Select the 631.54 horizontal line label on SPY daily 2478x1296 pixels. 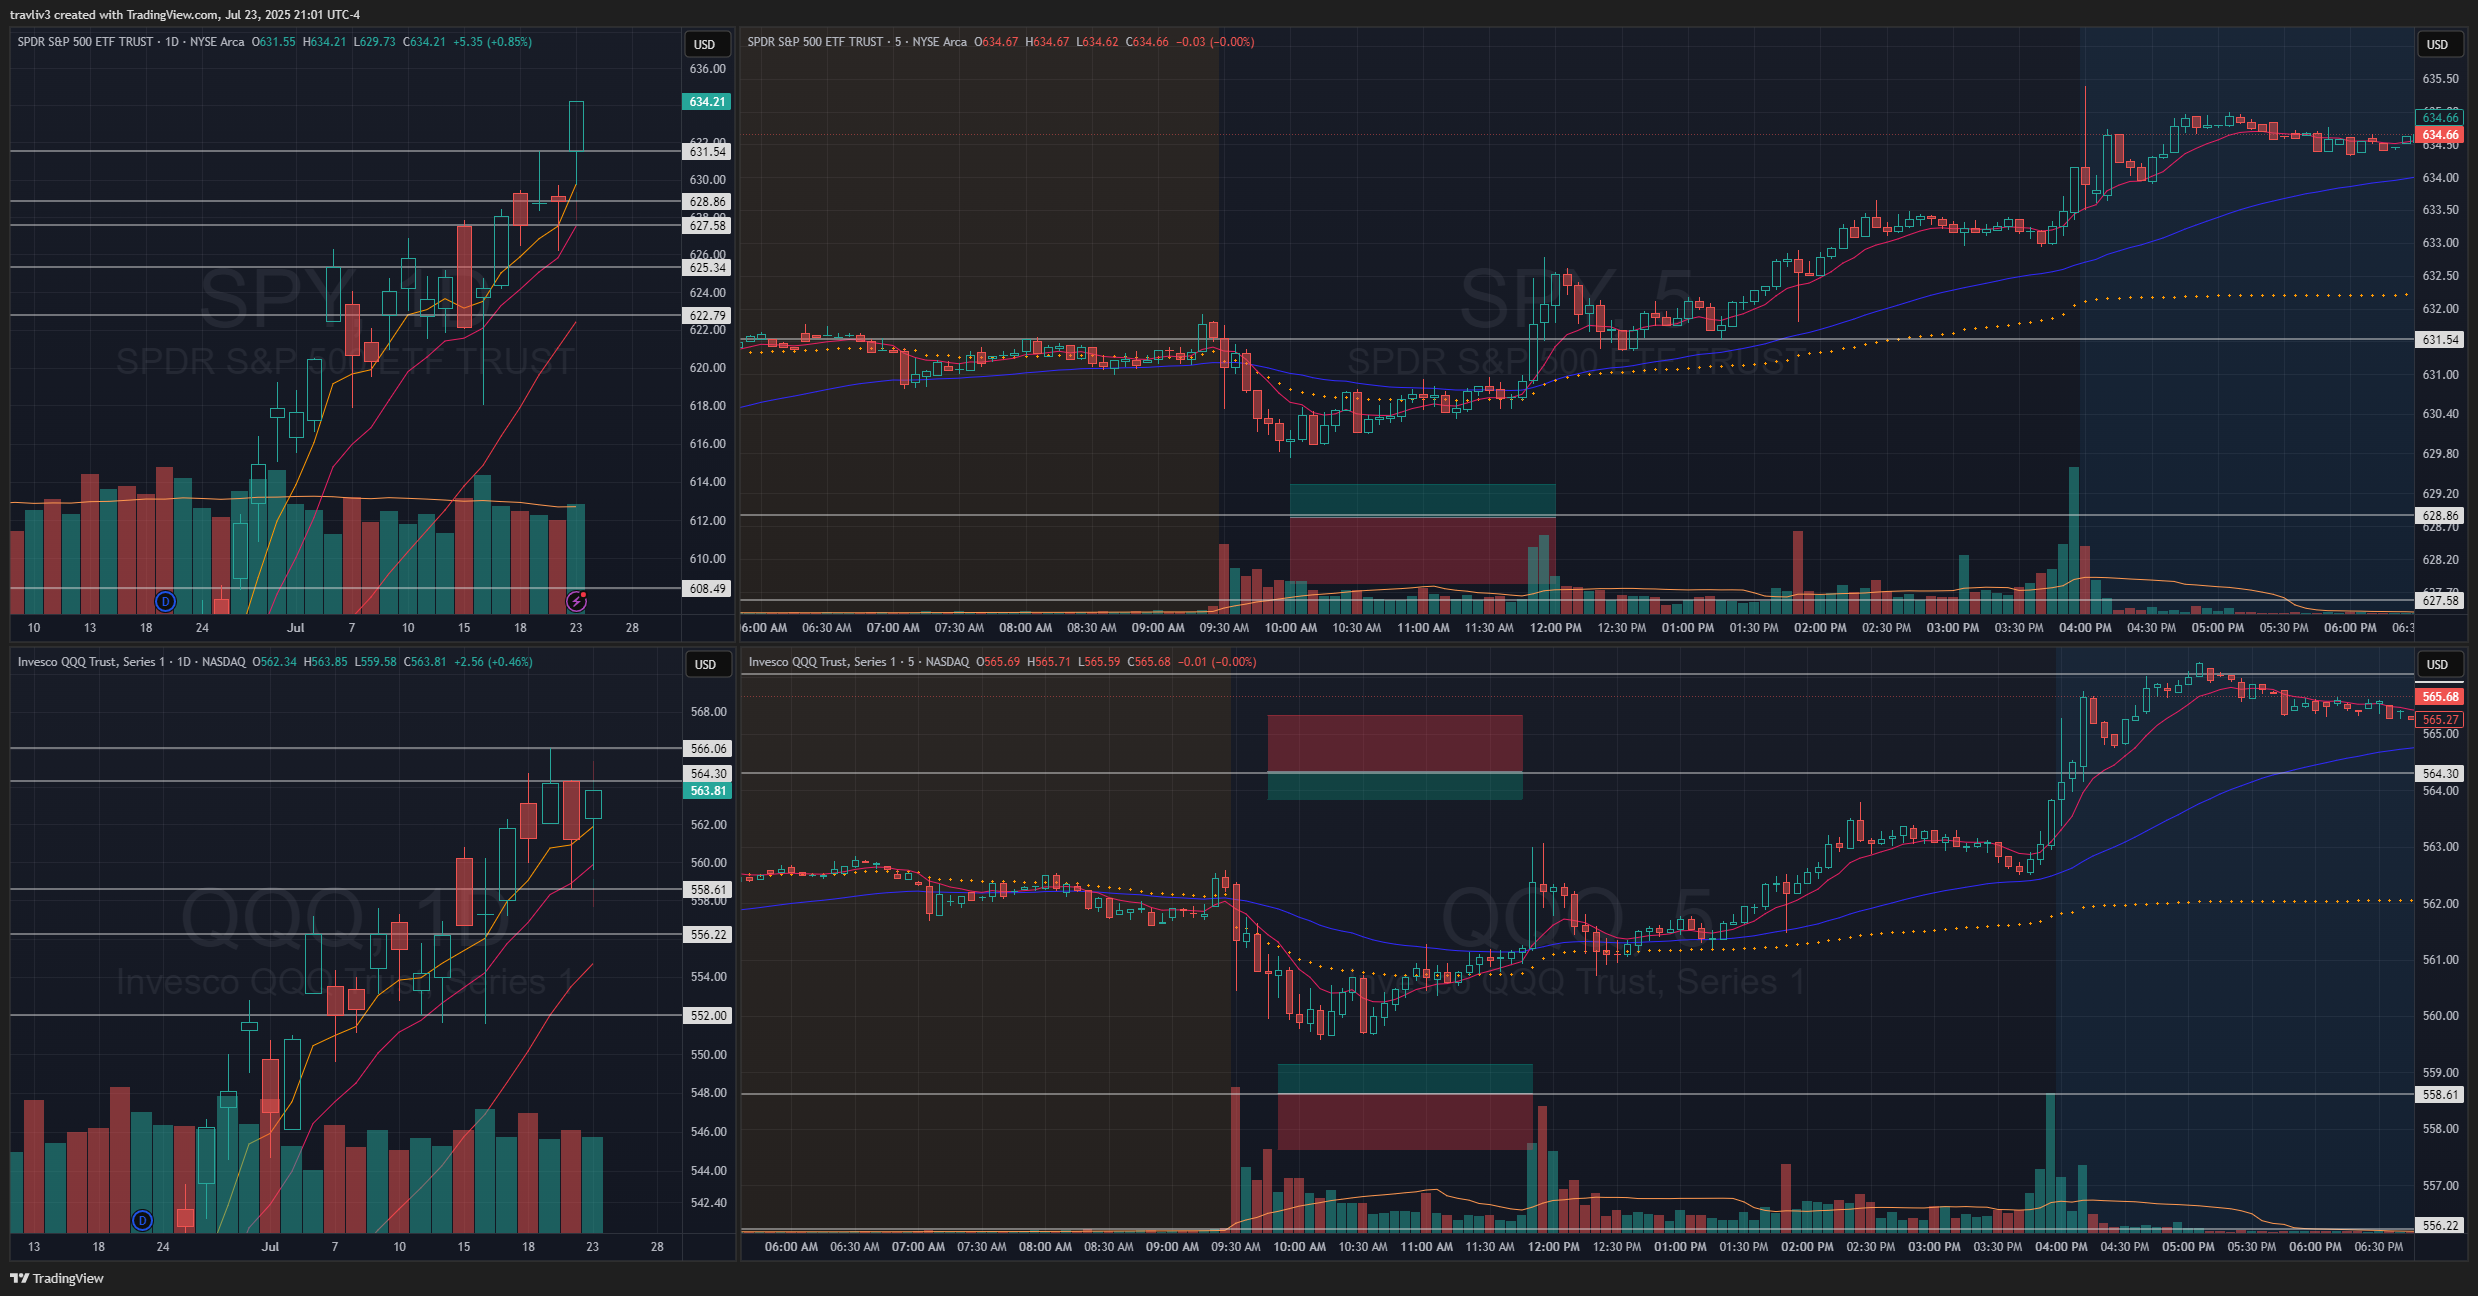coord(707,152)
